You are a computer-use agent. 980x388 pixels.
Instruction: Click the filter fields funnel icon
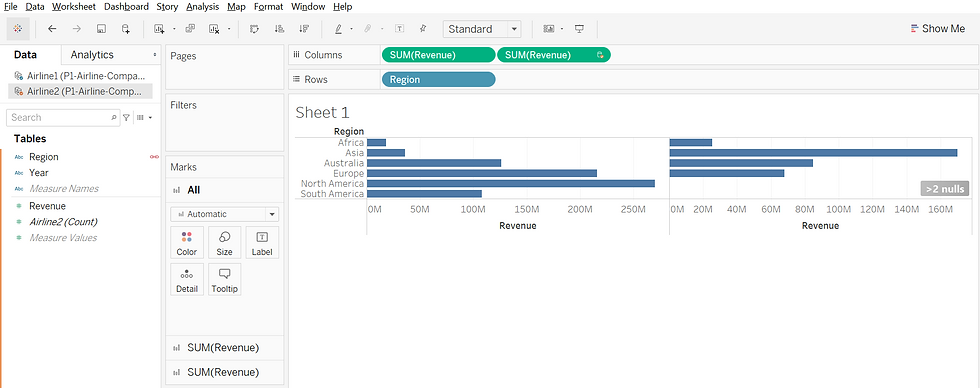[126, 117]
